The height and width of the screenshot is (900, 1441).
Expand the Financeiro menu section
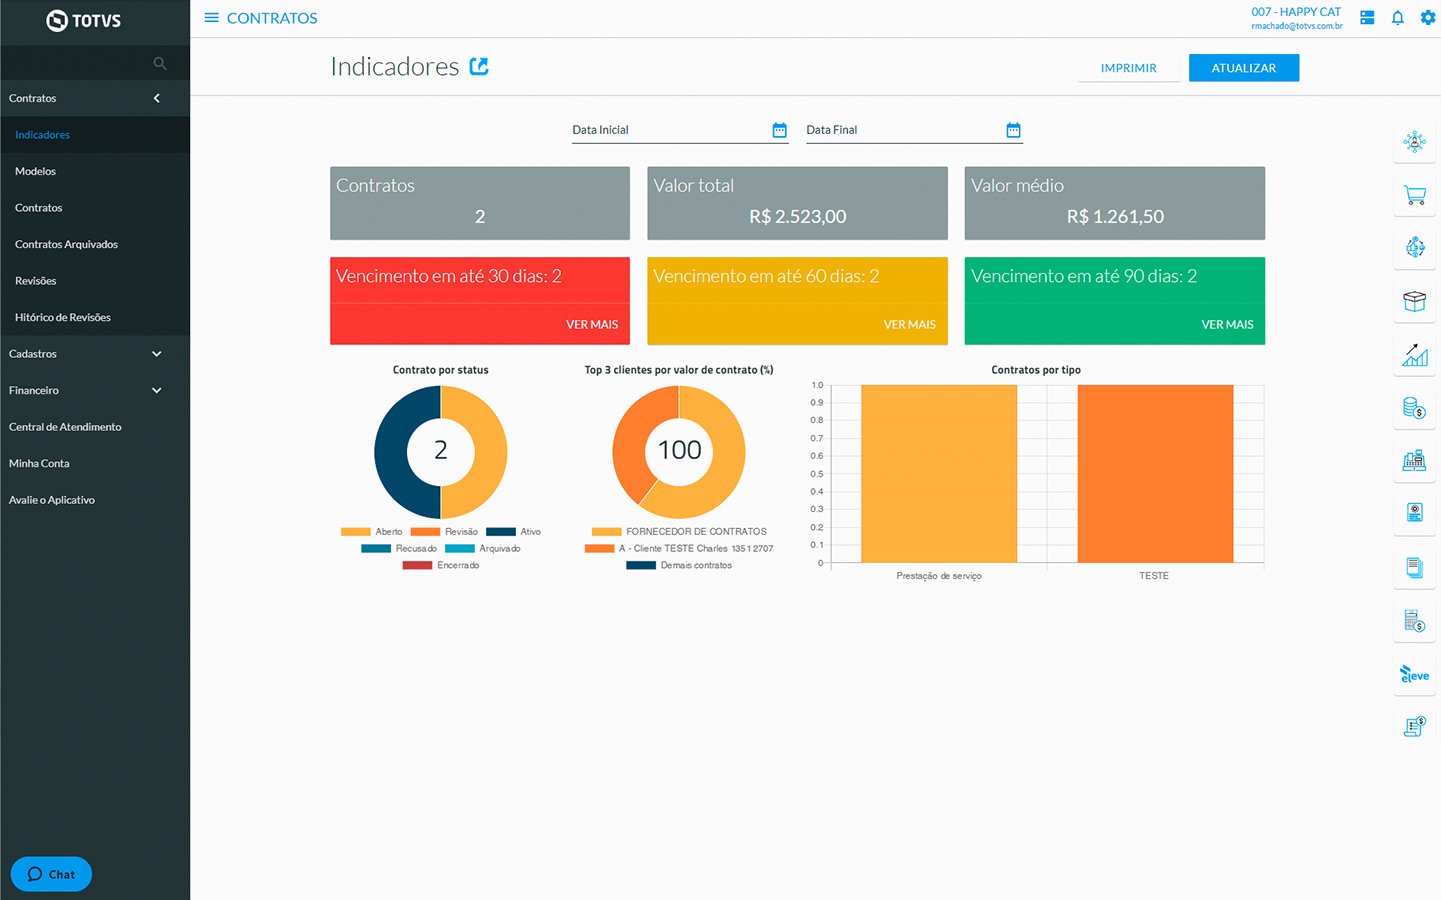click(x=156, y=390)
